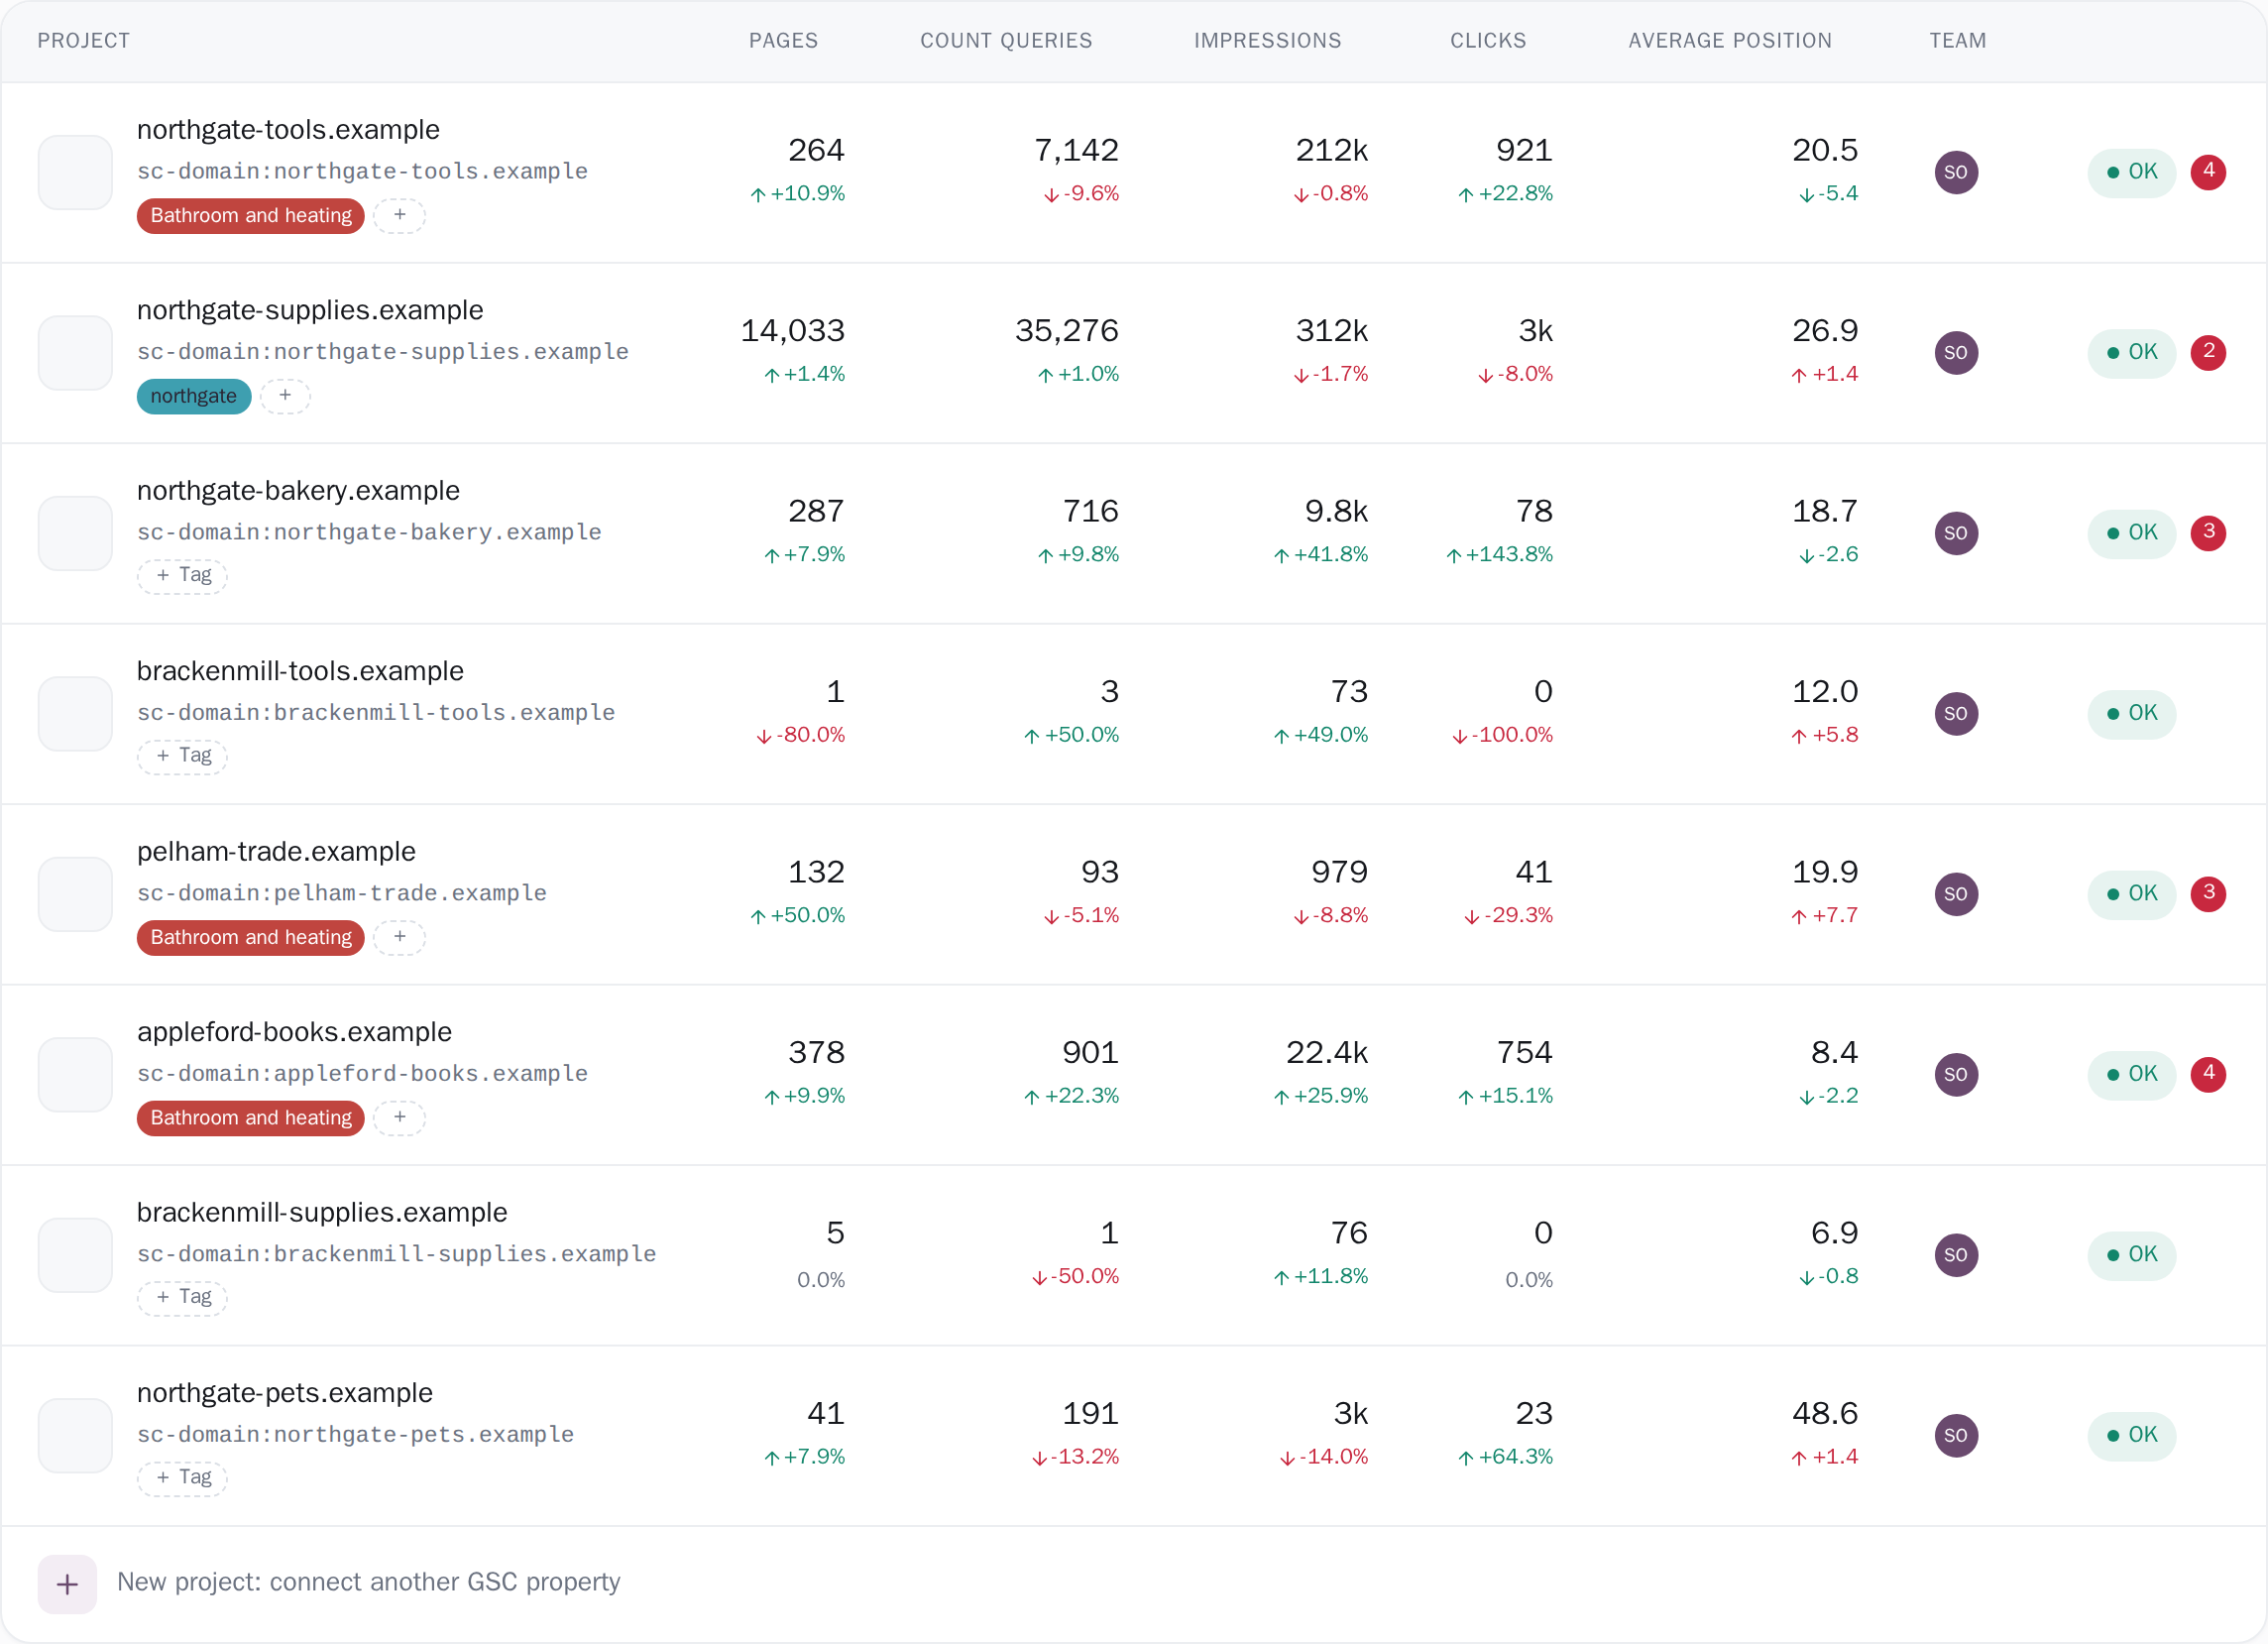Click the site favicon thumbnail for appleford-books.example
This screenshot has height=1644, width=2268.
(75, 1075)
